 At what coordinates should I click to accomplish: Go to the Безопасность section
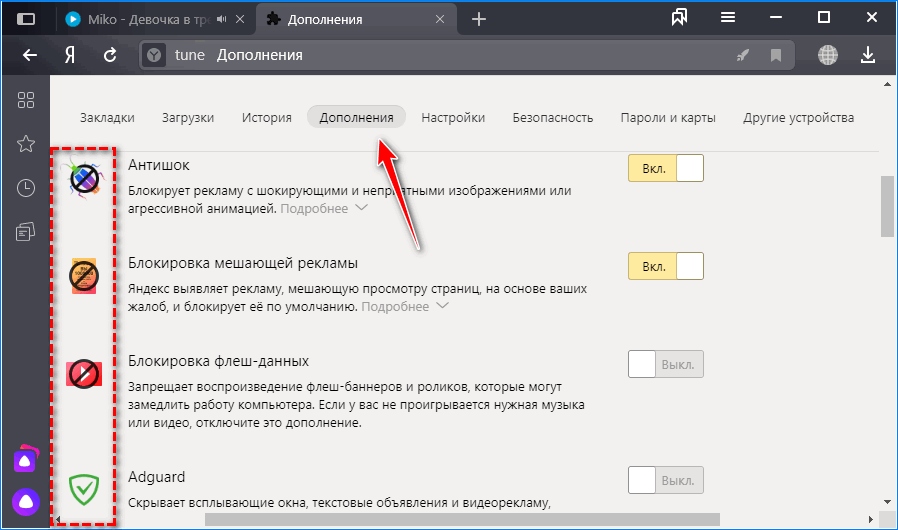(x=553, y=117)
